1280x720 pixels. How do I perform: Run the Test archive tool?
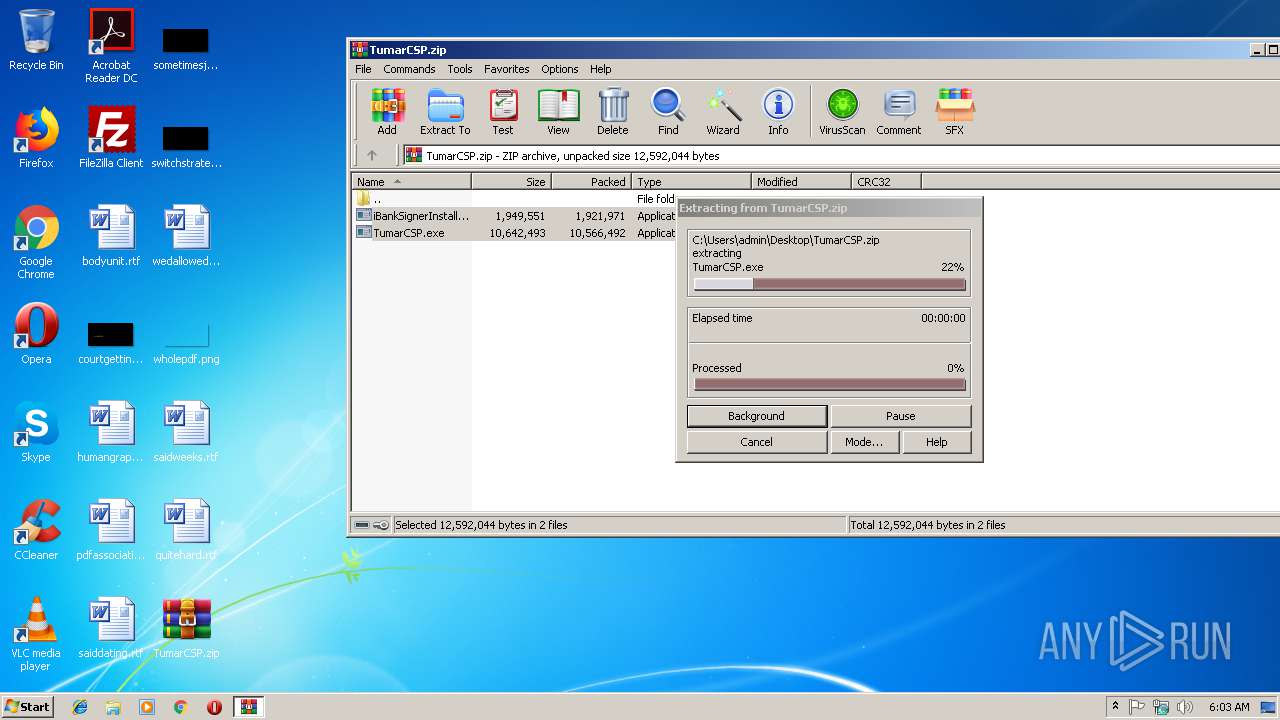coord(503,112)
